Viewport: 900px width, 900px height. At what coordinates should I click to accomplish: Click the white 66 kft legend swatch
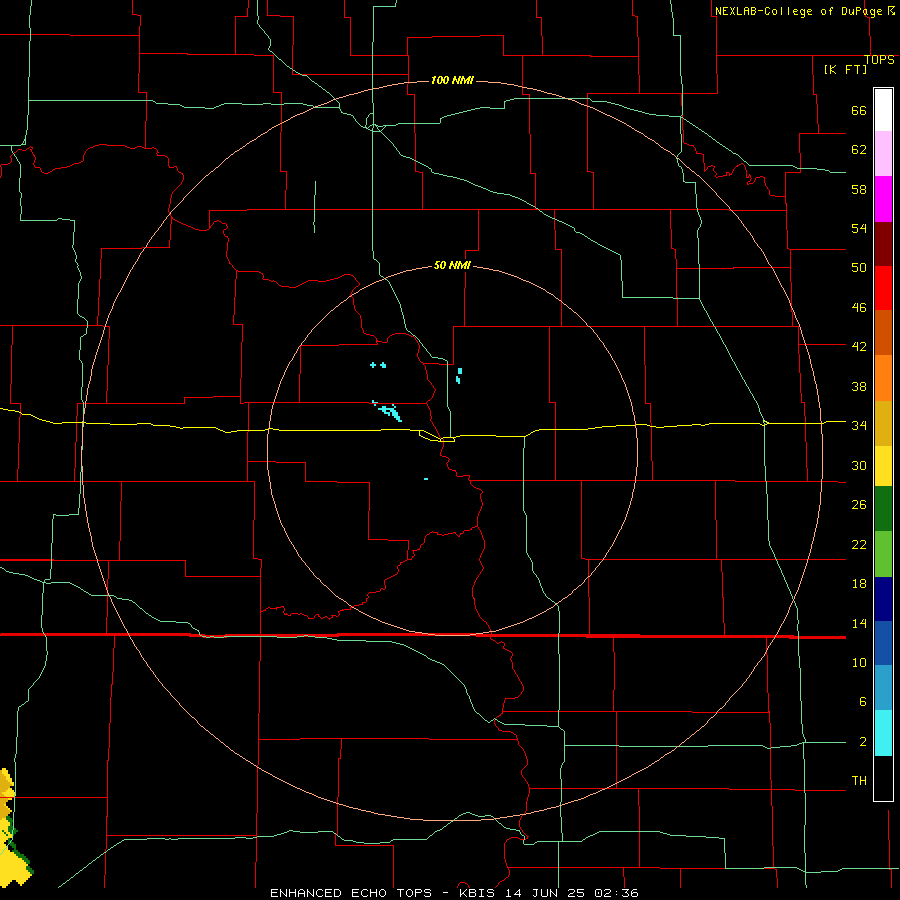click(x=883, y=110)
